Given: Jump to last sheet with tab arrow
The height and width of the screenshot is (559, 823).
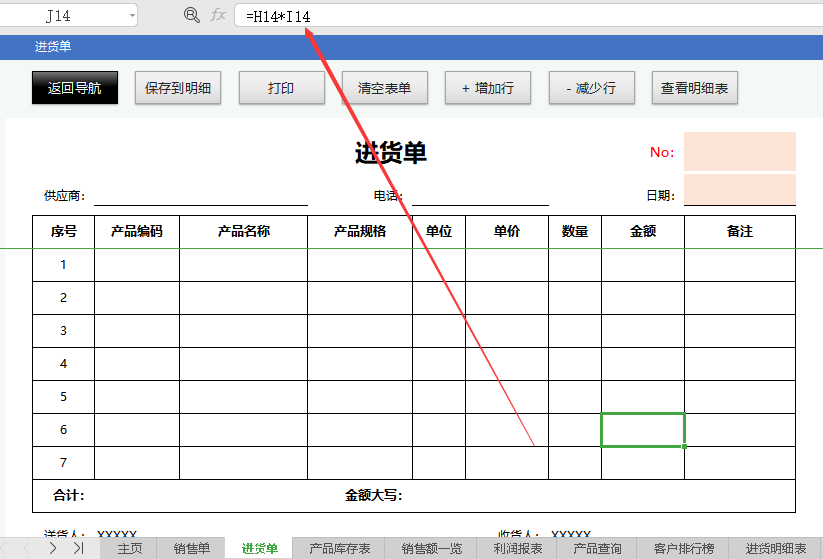Looking at the screenshot, I should [78, 548].
